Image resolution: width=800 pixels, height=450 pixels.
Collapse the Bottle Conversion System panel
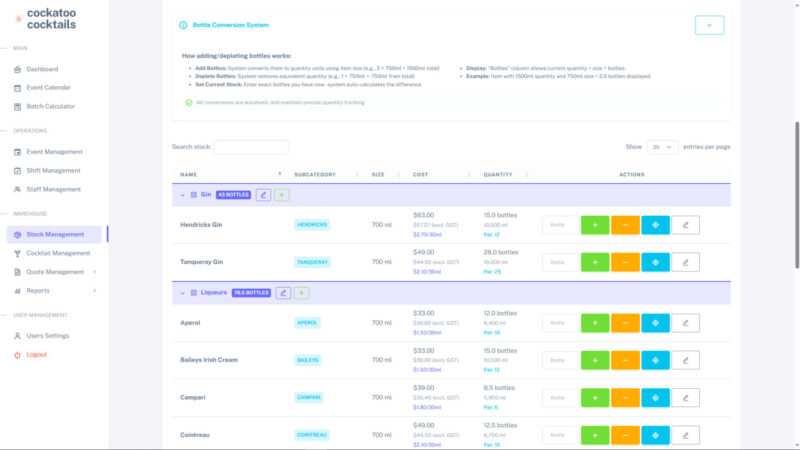[709, 25]
